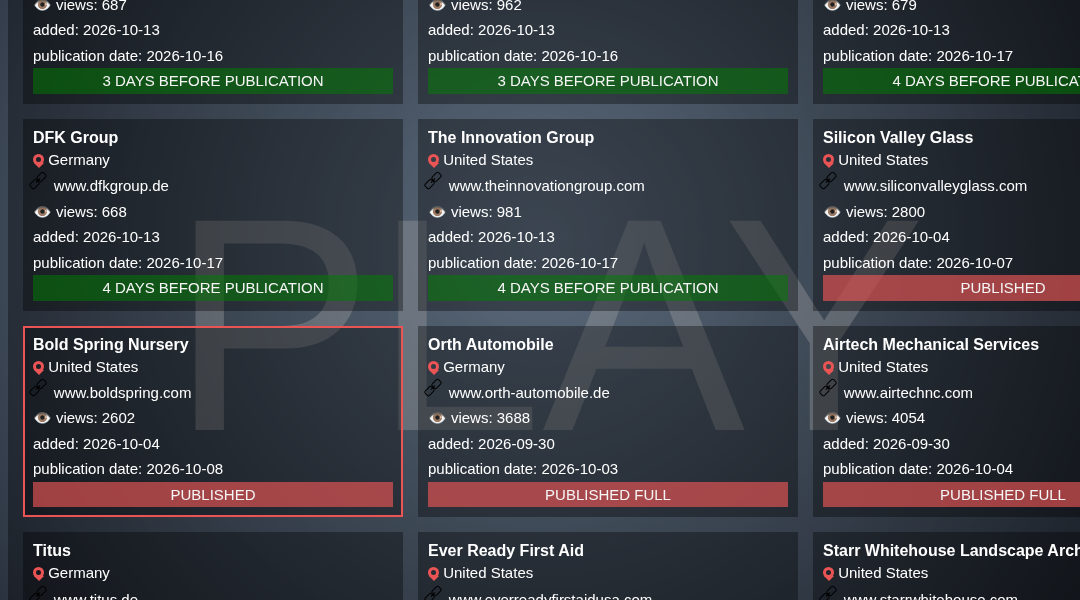Open the Starr Whitehouse Landscape card title
The height and width of the screenshot is (600, 1080).
click(x=951, y=550)
